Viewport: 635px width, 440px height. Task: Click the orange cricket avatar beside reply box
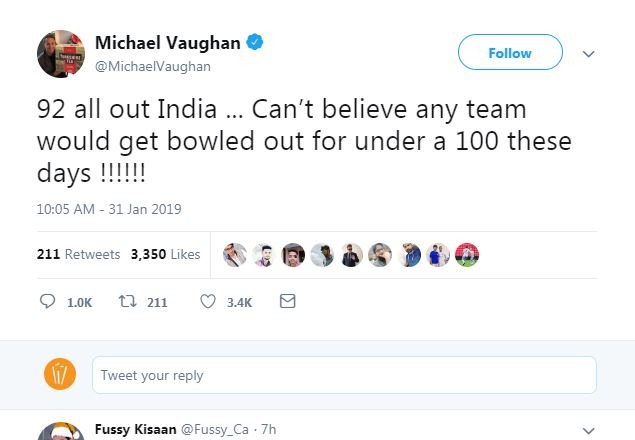[x=60, y=375]
